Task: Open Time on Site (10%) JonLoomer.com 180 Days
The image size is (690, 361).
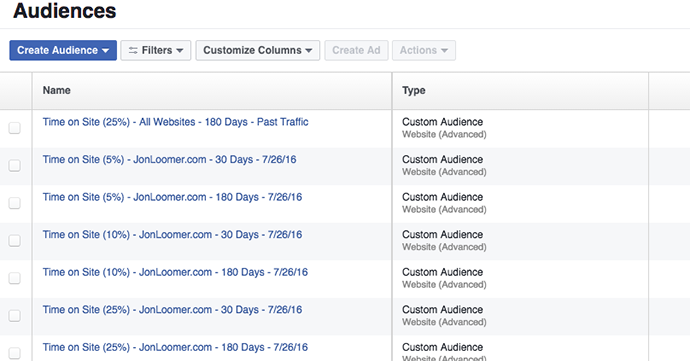Action: pyautogui.click(x=175, y=272)
